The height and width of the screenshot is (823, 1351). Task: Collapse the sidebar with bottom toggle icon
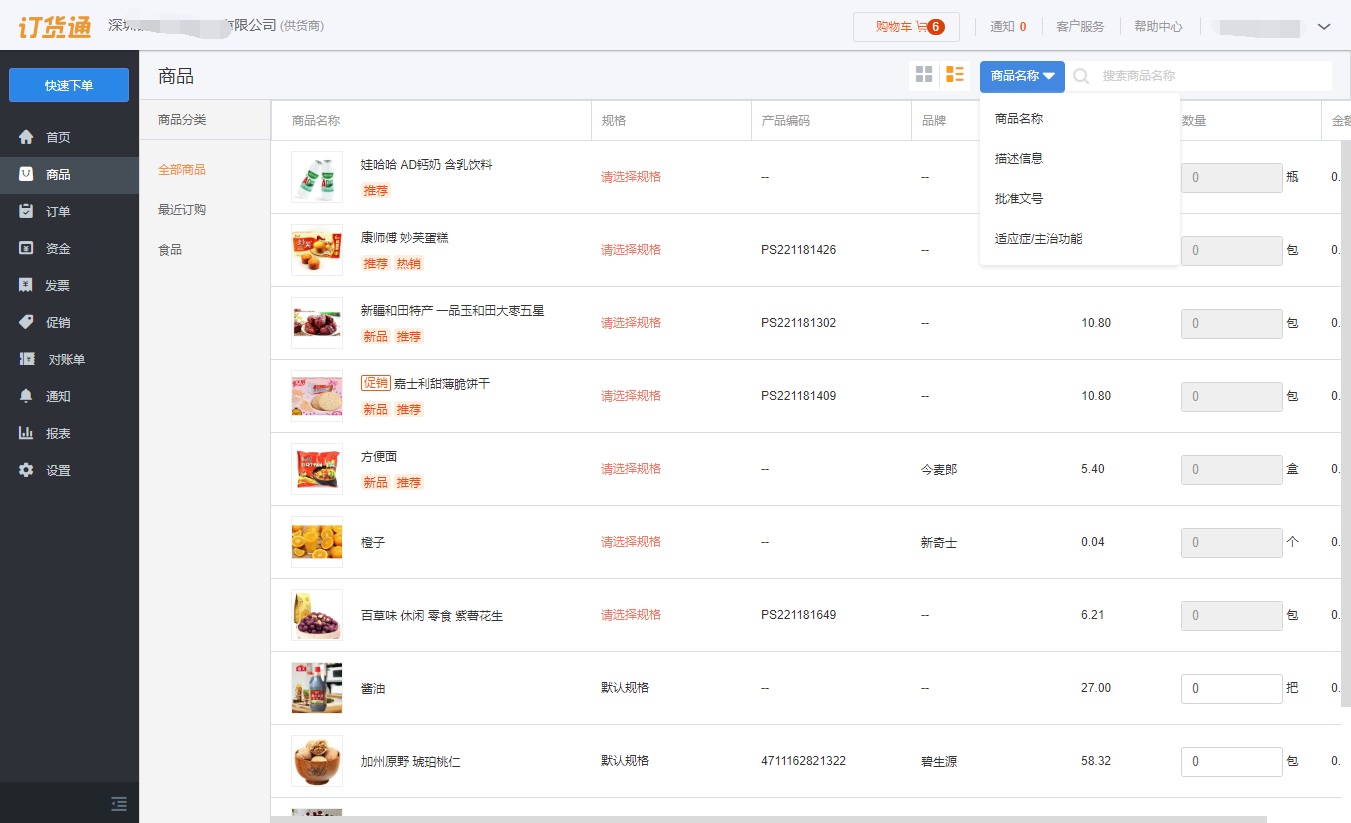(119, 803)
